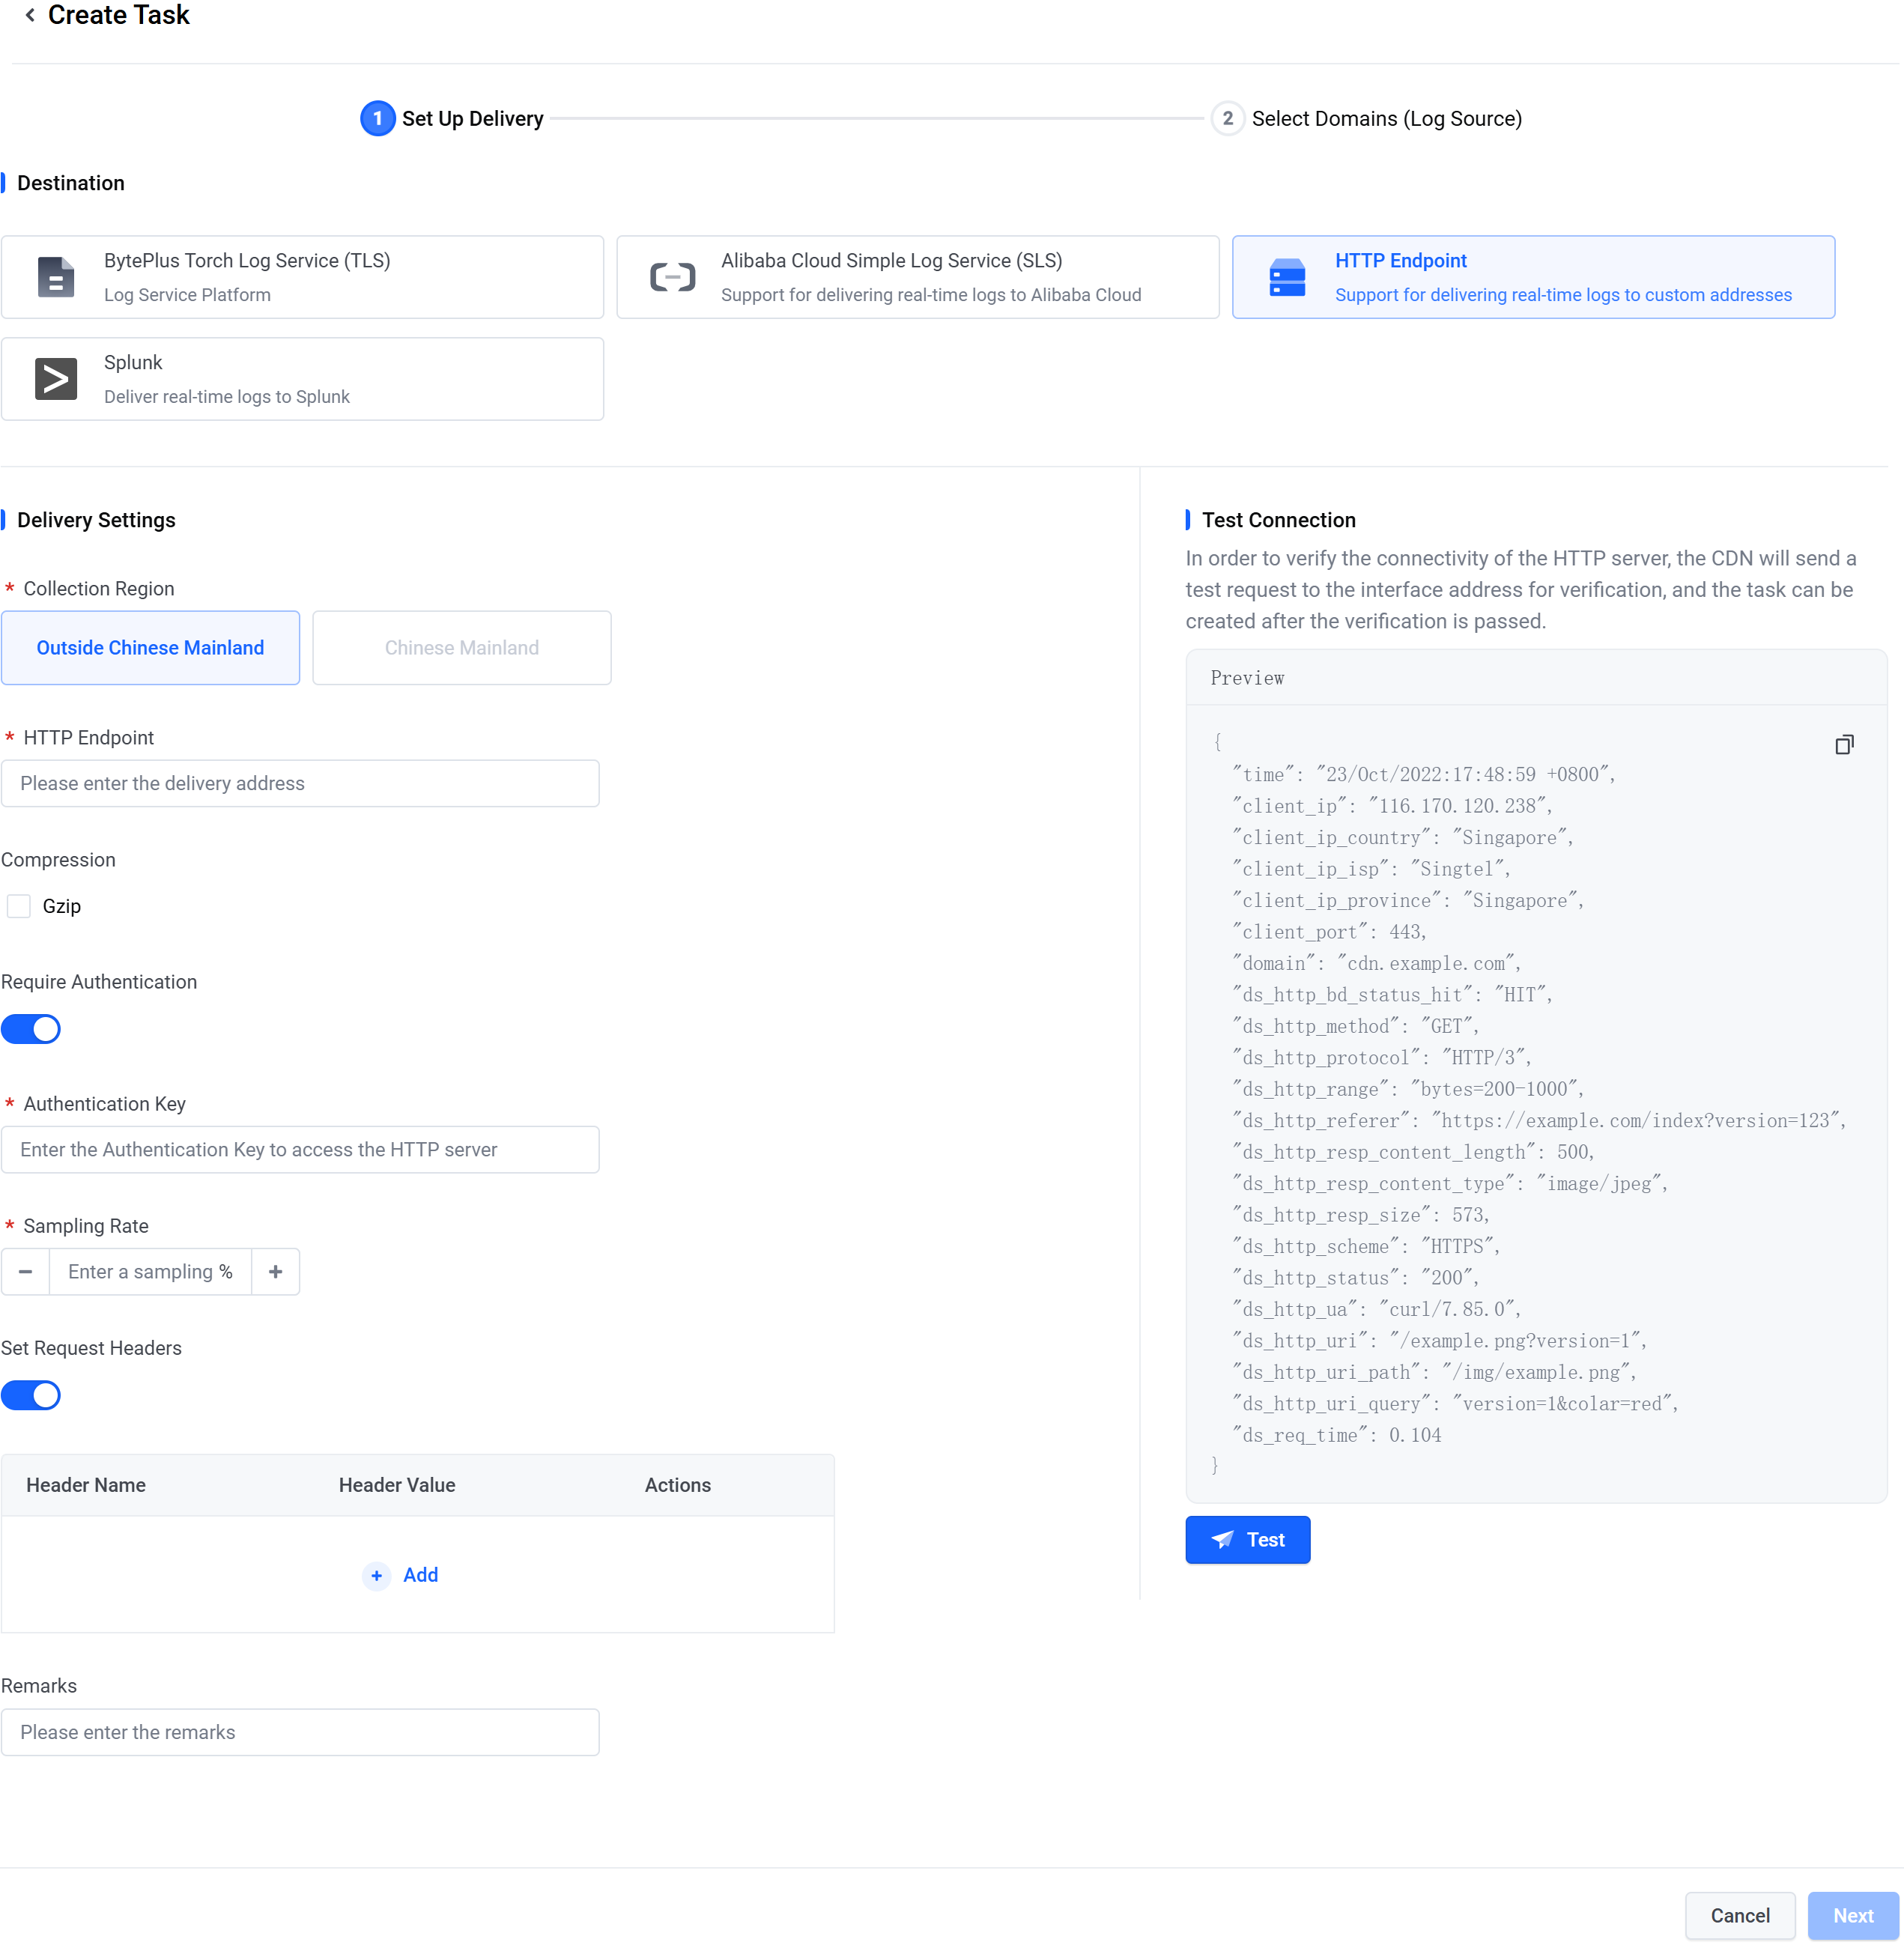Click the Cancel button
This screenshot has height=1945, width=1904.
pyautogui.click(x=1739, y=1915)
